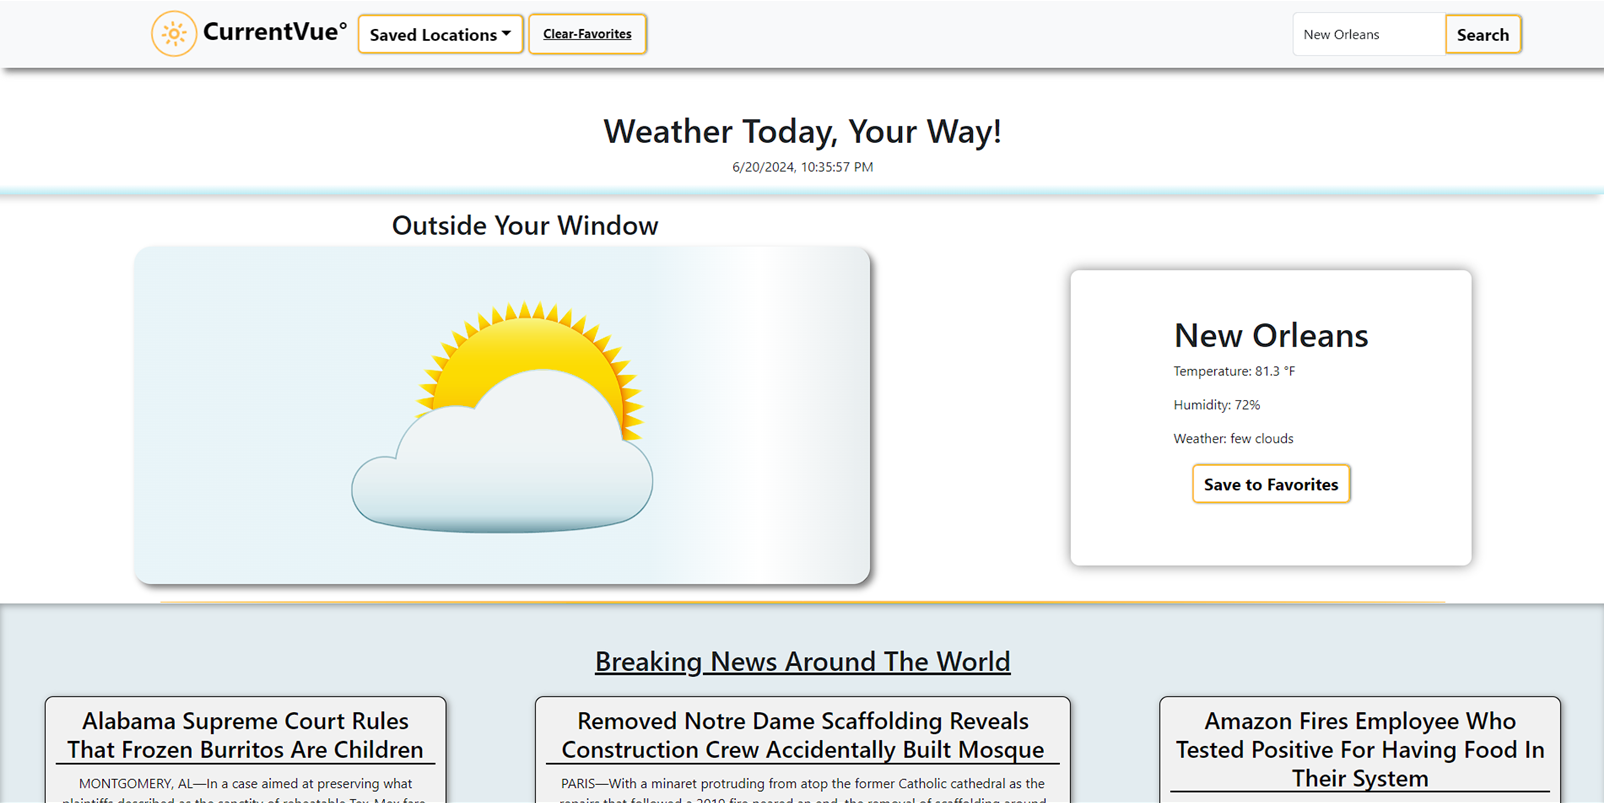The height and width of the screenshot is (803, 1604).
Task: Focus the New Orleans search field
Action: (x=1367, y=34)
